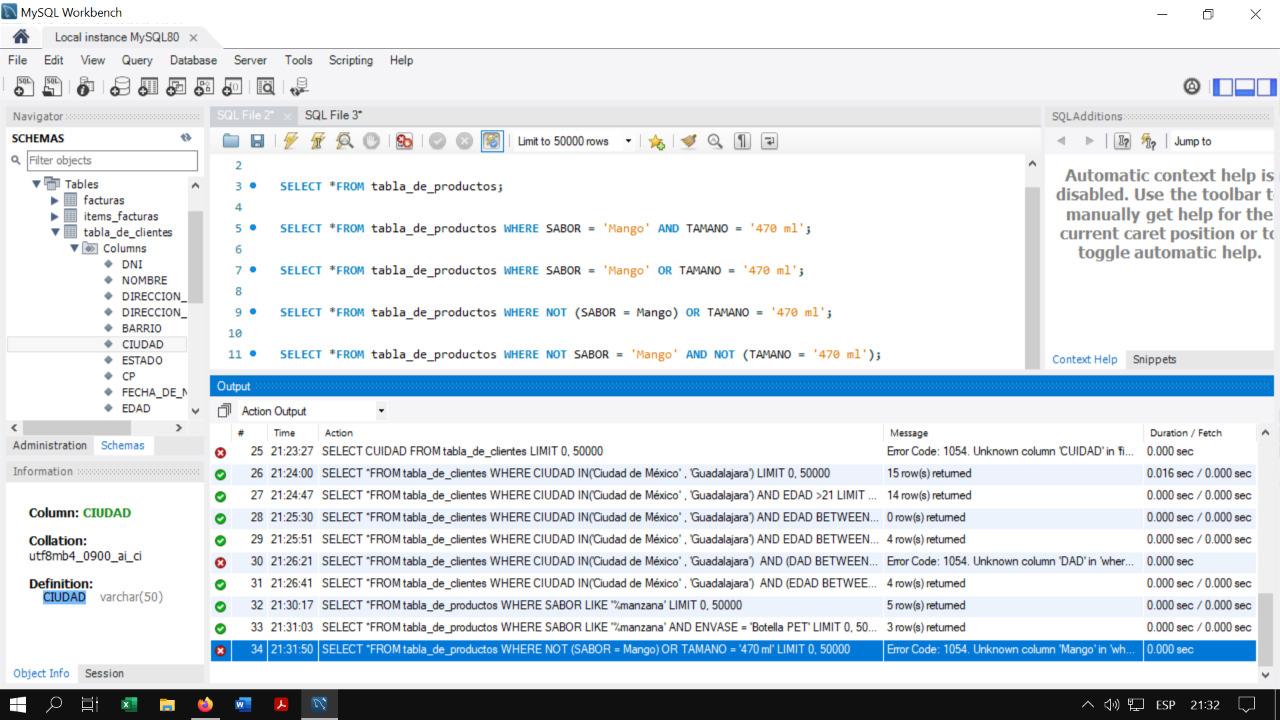Image resolution: width=1280 pixels, height=720 pixels.
Task: Open the Server menu
Action: tap(250, 60)
